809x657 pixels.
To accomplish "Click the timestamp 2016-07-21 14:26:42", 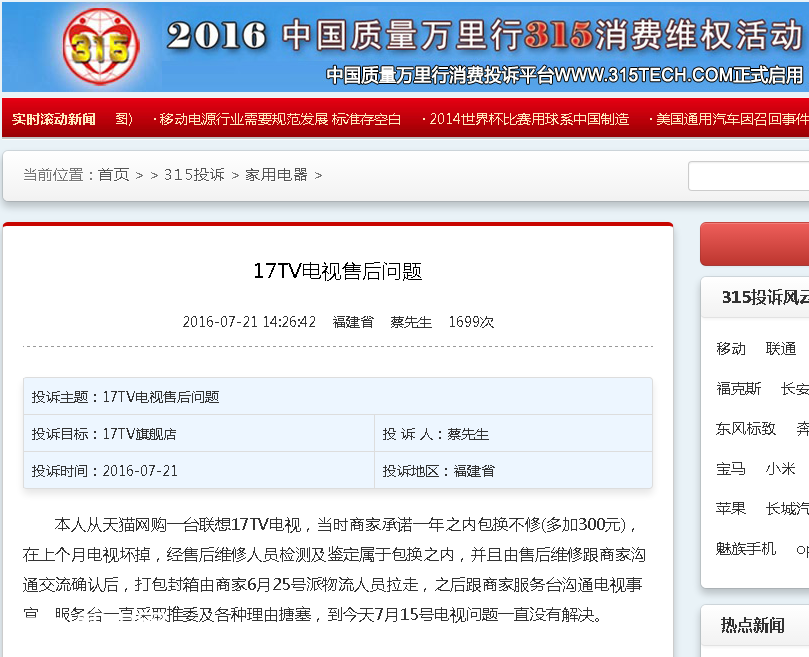I will click(249, 322).
